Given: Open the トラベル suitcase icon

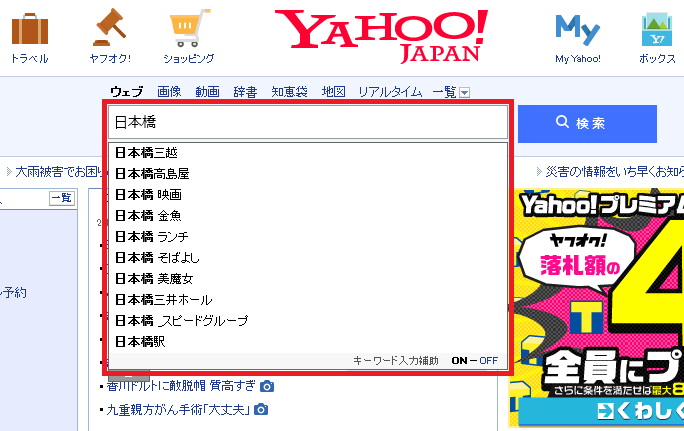Looking at the screenshot, I should [30, 29].
